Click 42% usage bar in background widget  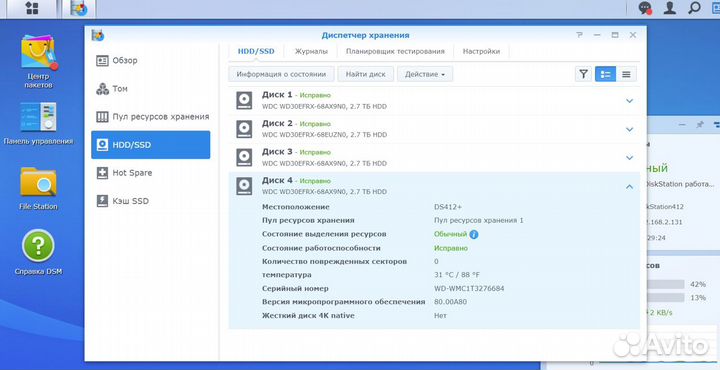pyautogui.click(x=665, y=285)
